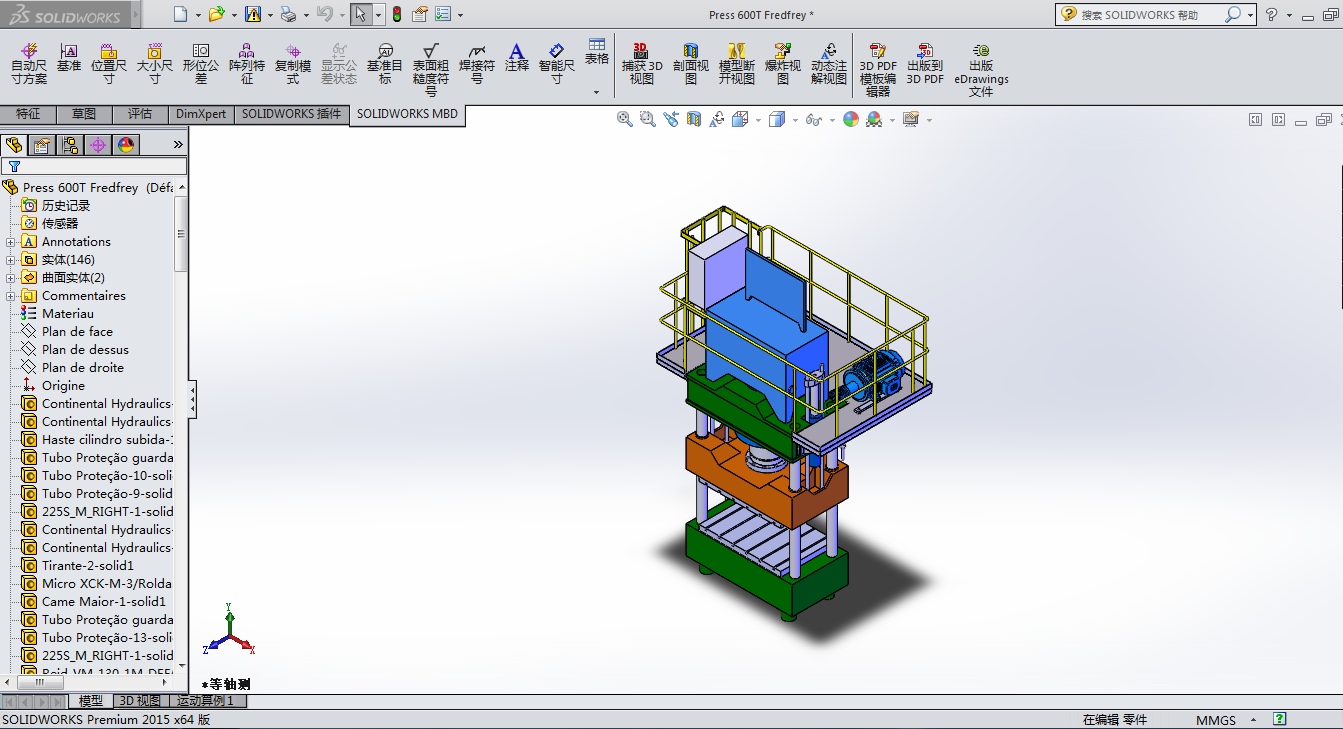The height and width of the screenshot is (729, 1343).
Task: Open the Tables (表格) dropdown
Action: [597, 91]
